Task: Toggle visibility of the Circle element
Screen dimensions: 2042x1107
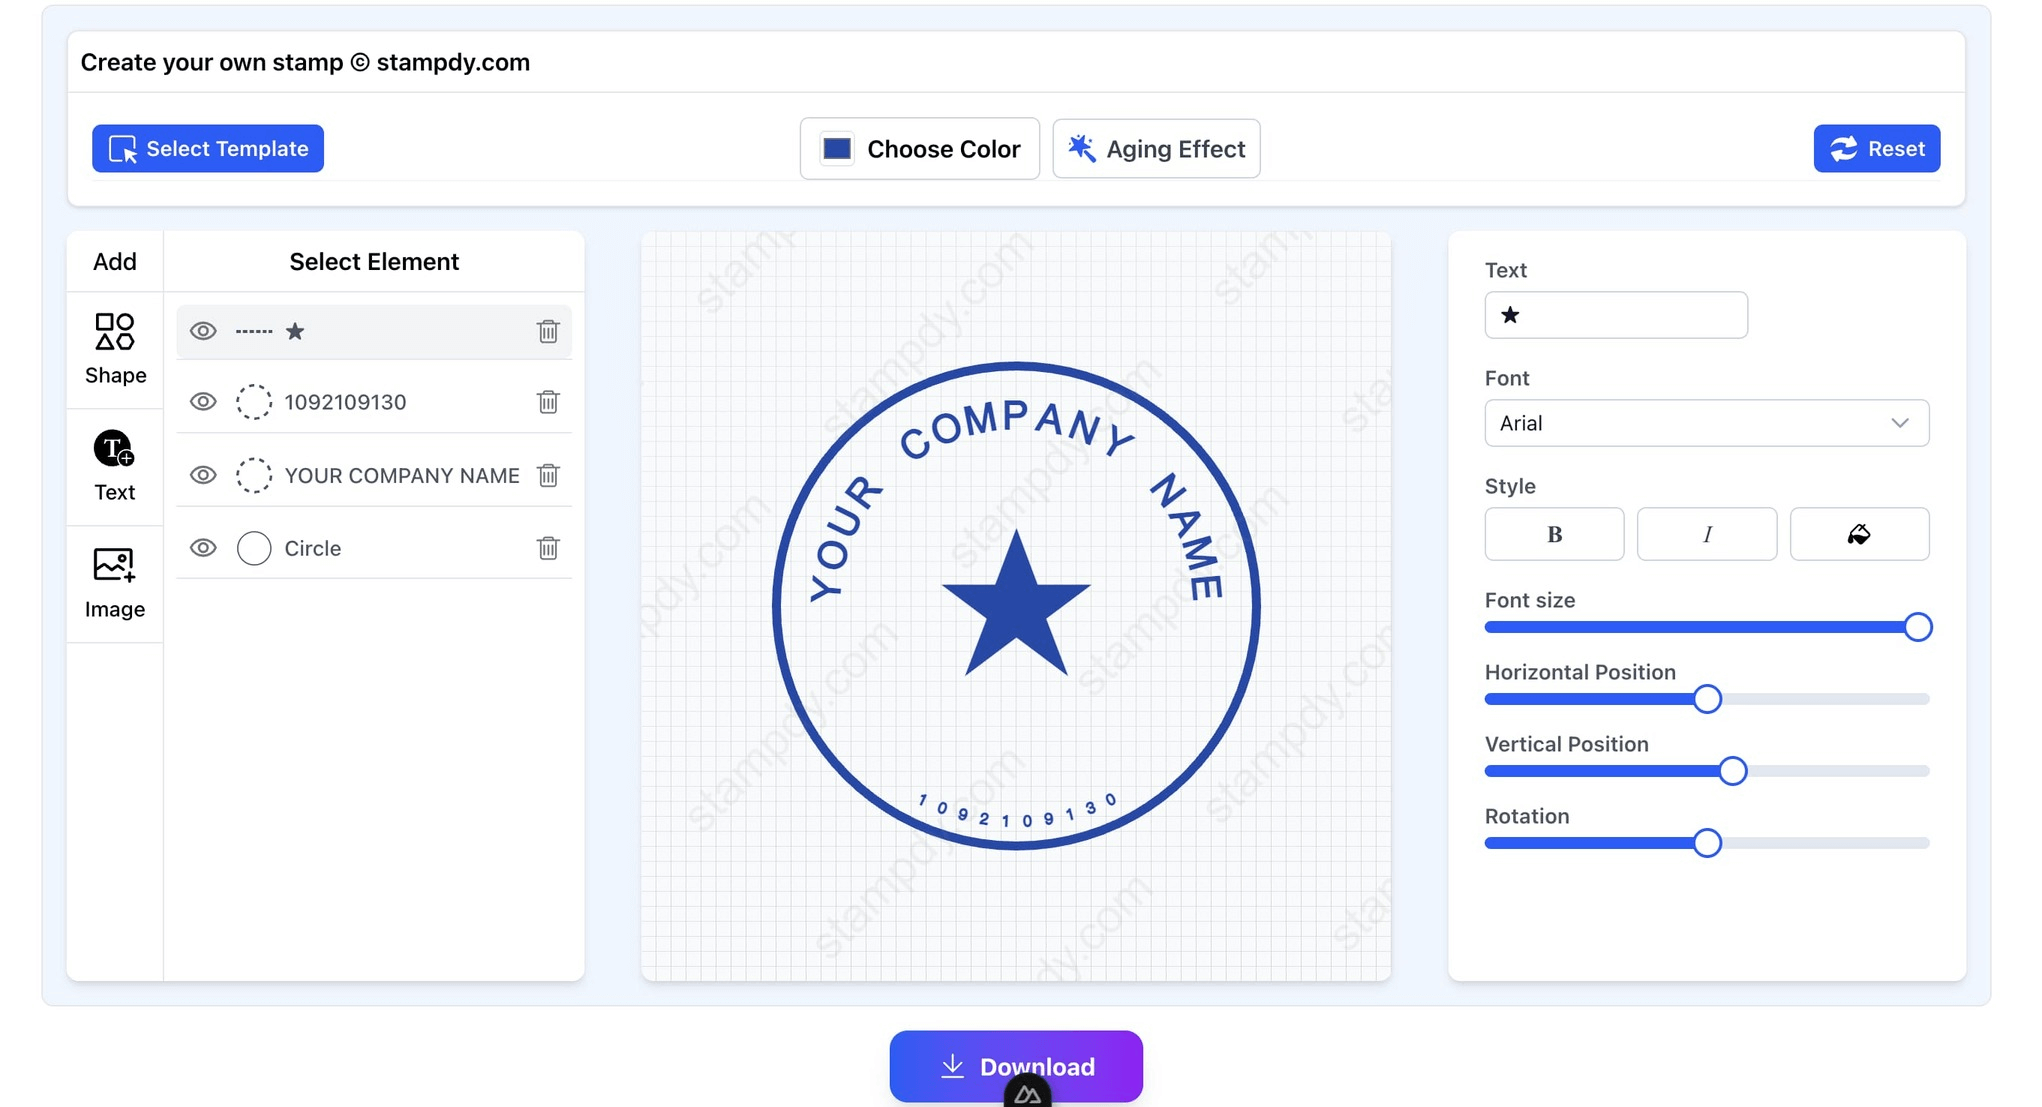Action: (203, 548)
